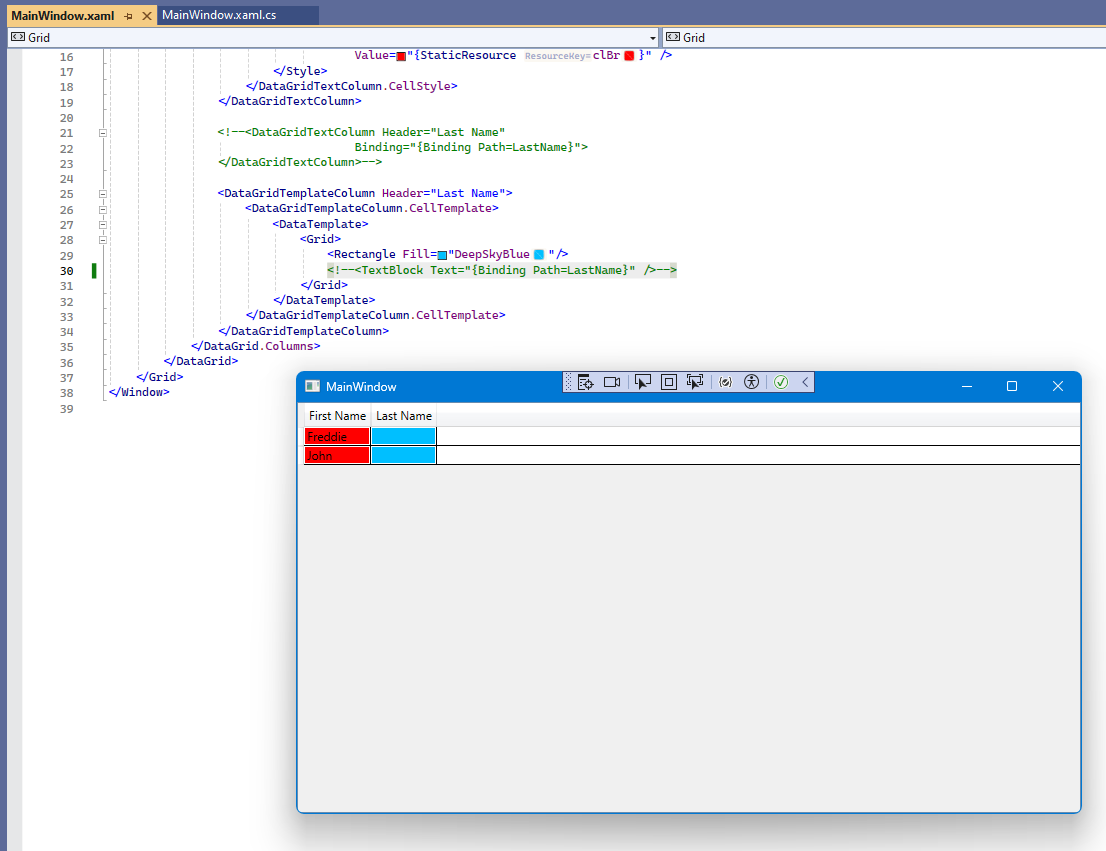Select the Freddie cell
Viewport: 1106px width, 851px height.
[x=337, y=436]
